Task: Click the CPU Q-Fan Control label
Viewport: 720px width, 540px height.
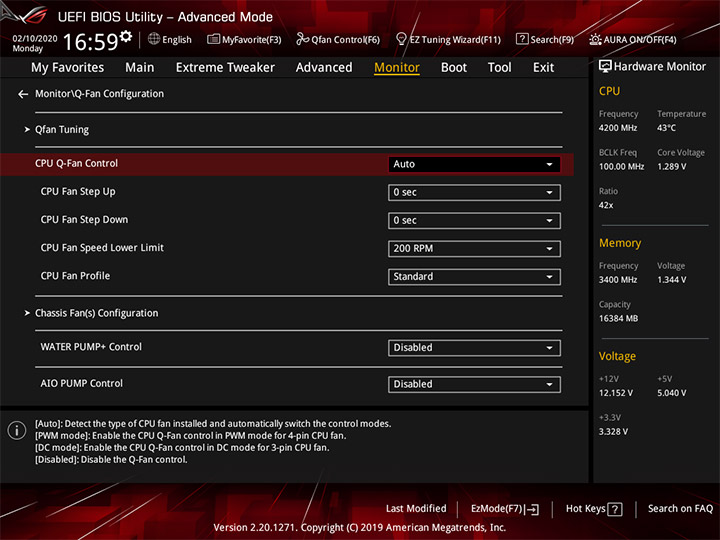Action: pos(76,163)
